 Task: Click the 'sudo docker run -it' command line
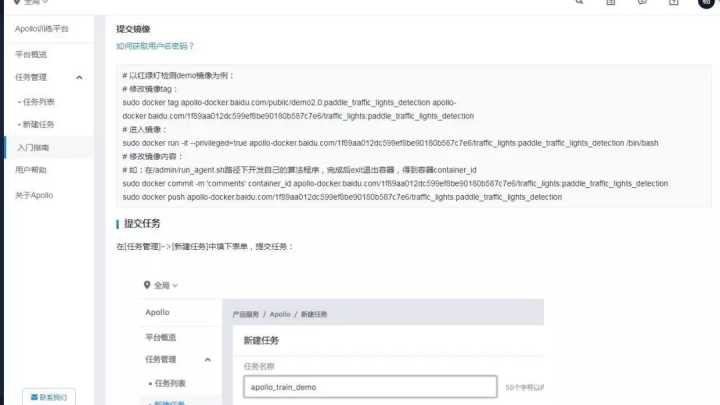click(390, 143)
